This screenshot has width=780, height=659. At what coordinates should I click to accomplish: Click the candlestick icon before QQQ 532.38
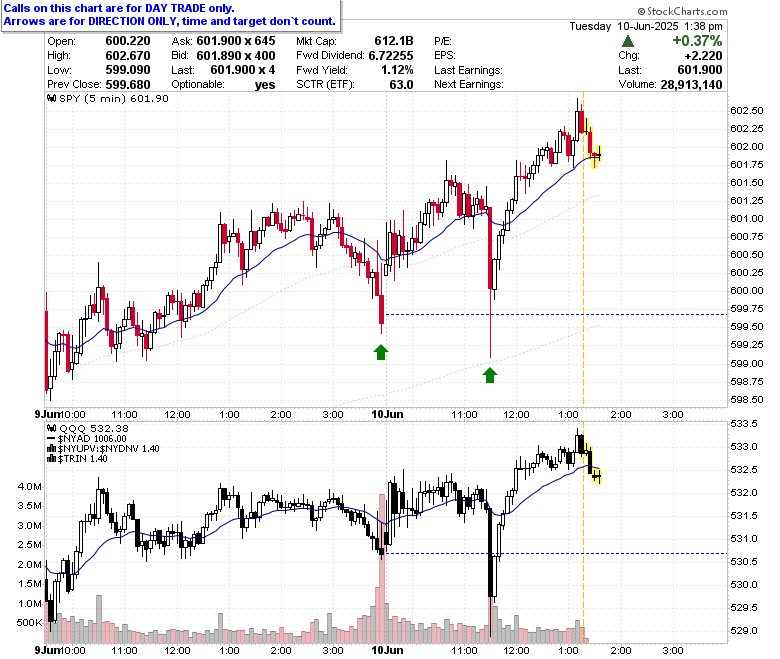52,428
